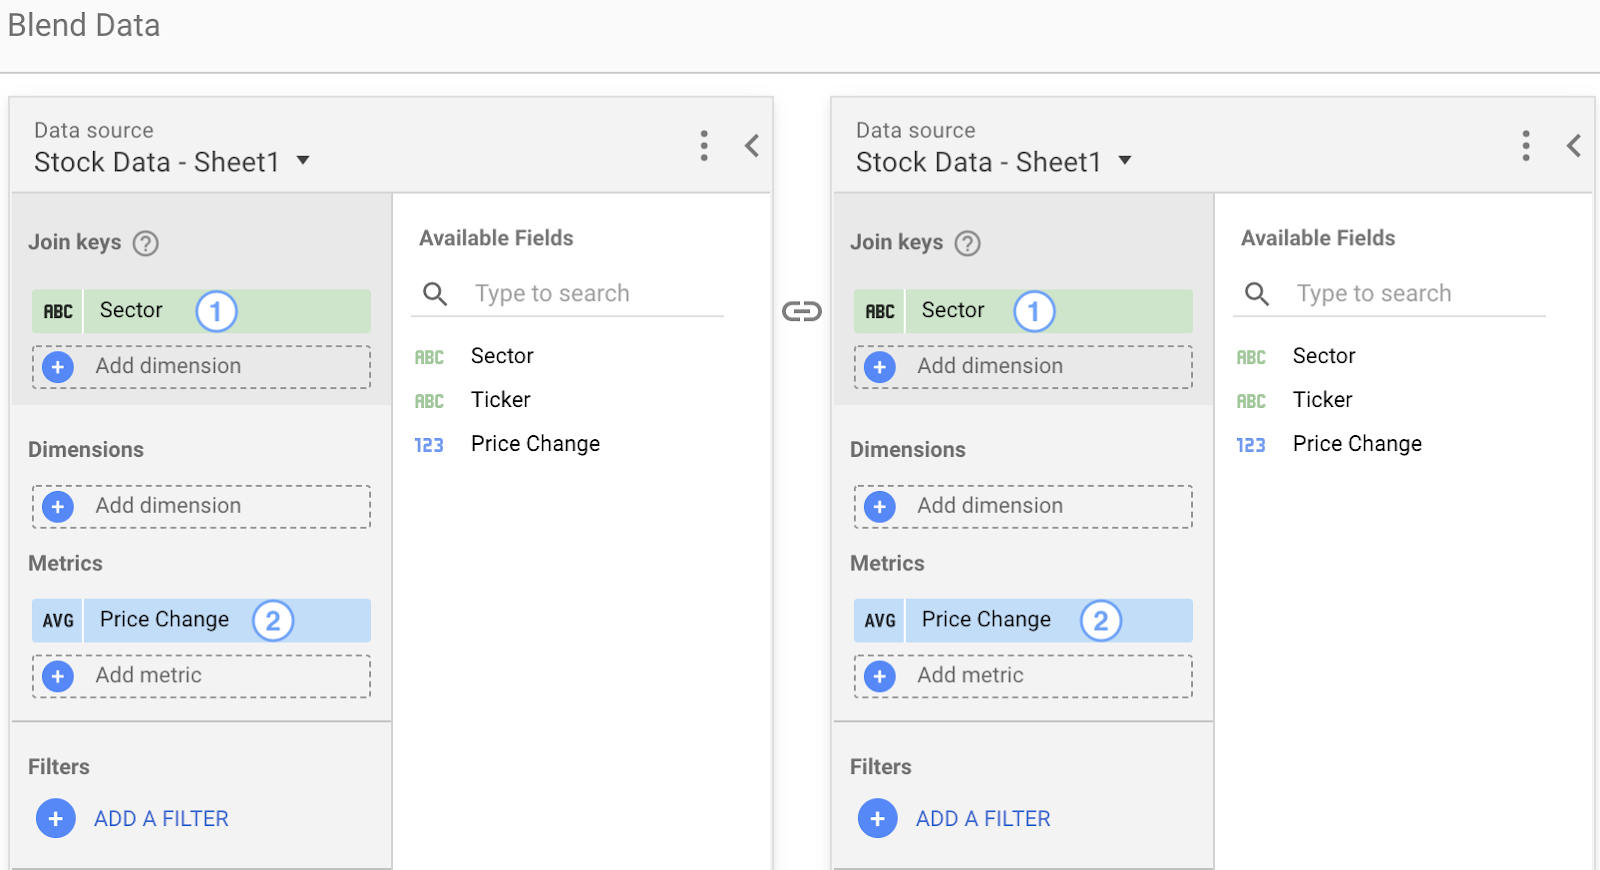Expand left Stock Data - Sheet1 data source dropdown
Screen dimensions: 1600x870
303,161
